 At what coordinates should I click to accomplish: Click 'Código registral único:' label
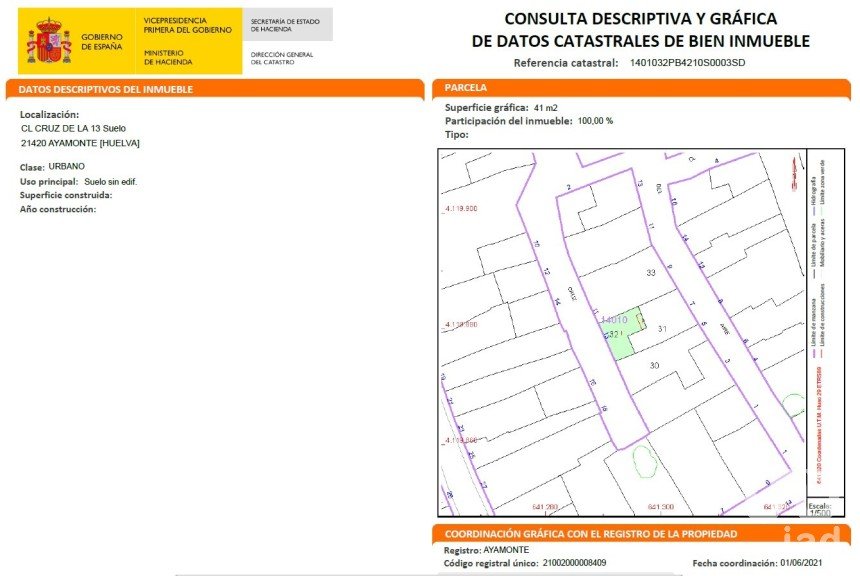[491, 563]
